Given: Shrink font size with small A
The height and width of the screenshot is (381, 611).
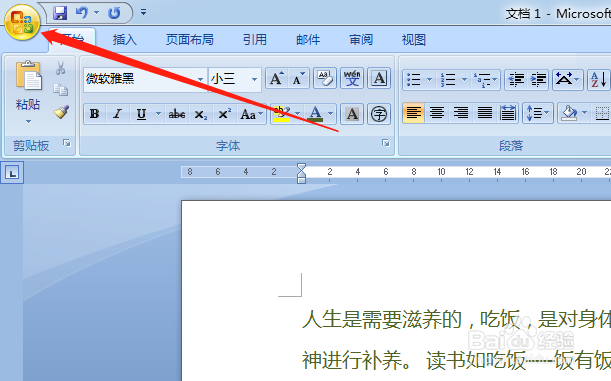Looking at the screenshot, I should tap(298, 79).
